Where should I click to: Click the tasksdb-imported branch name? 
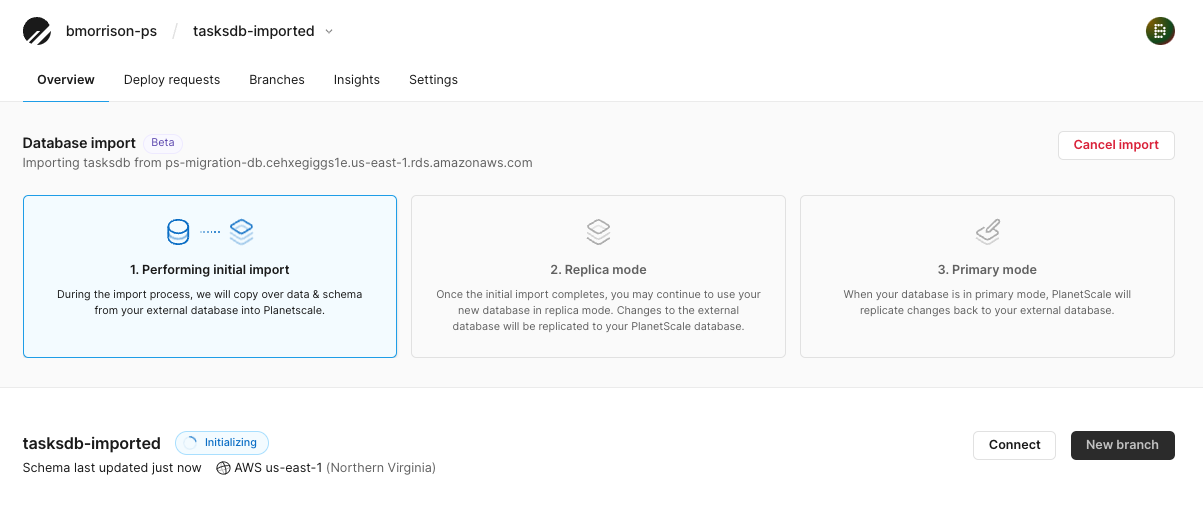coord(92,443)
